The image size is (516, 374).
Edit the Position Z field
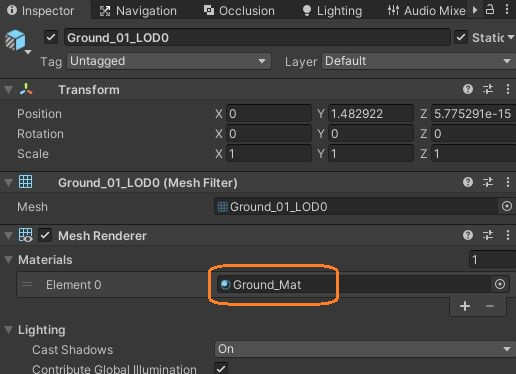pyautogui.click(x=473, y=114)
